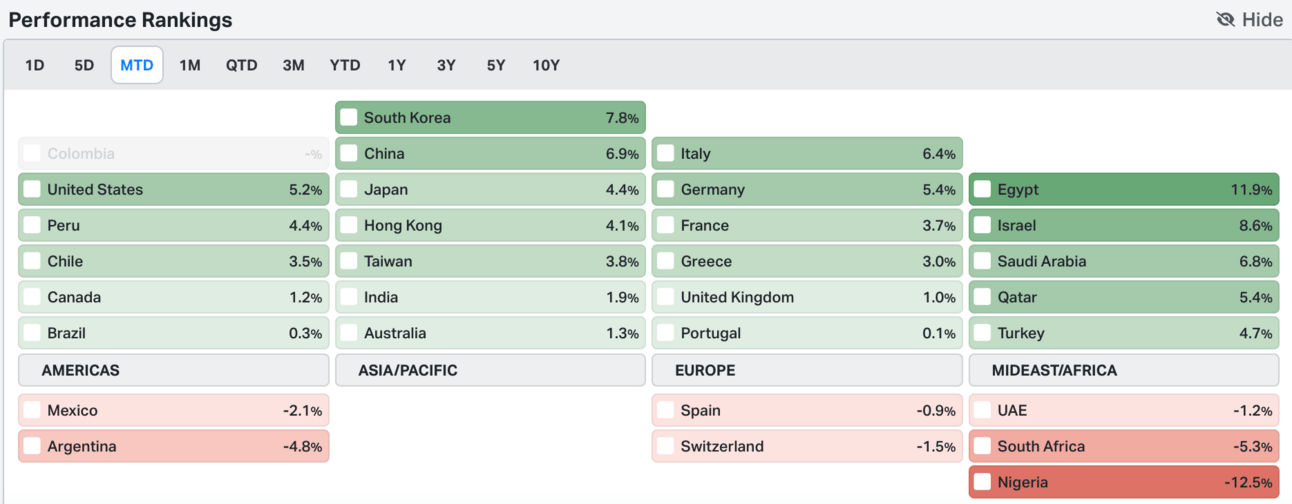Select the Germany checkbox
The image size is (1292, 504).
pyautogui.click(x=666, y=190)
